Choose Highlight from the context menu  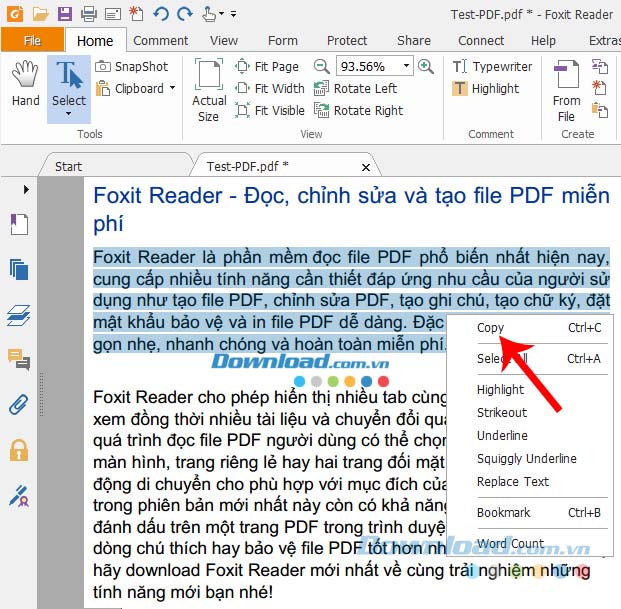point(530,390)
